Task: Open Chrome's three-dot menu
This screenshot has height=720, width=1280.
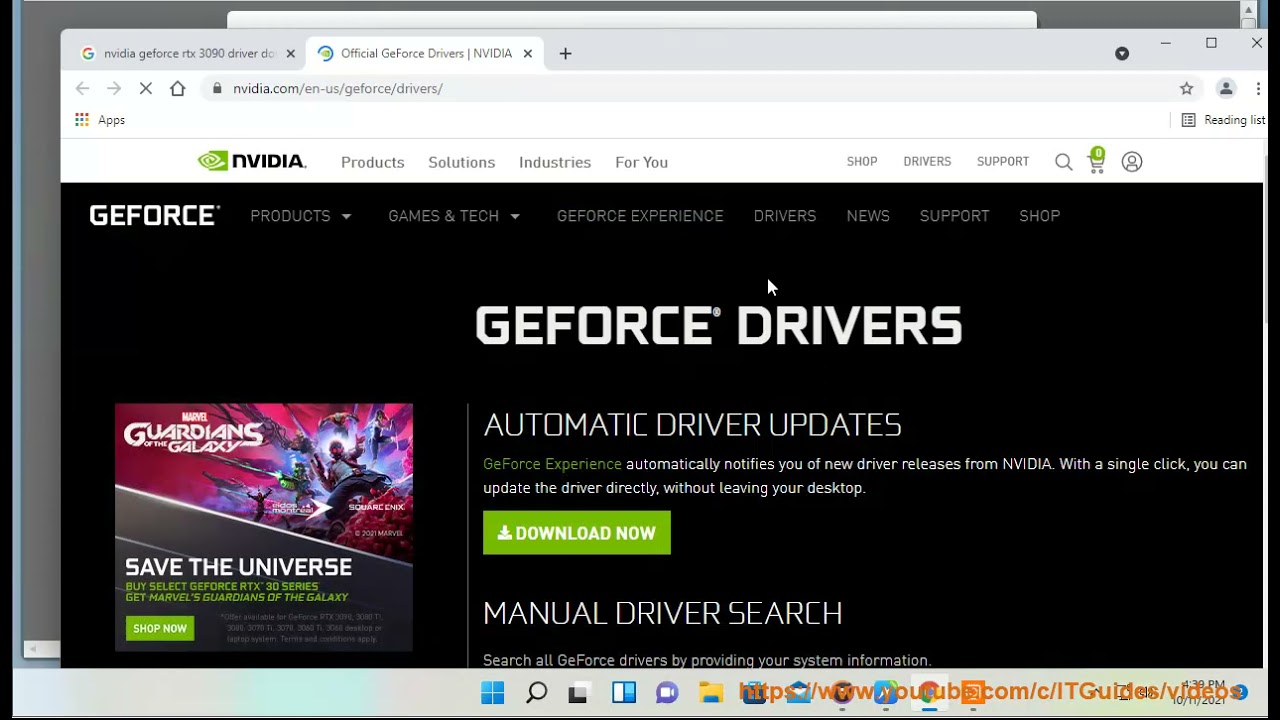Action: tap(1257, 89)
